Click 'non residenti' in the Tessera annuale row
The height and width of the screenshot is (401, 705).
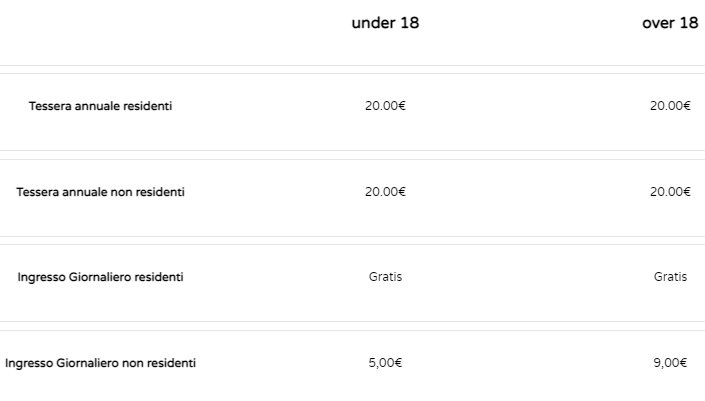pyautogui.click(x=147, y=192)
